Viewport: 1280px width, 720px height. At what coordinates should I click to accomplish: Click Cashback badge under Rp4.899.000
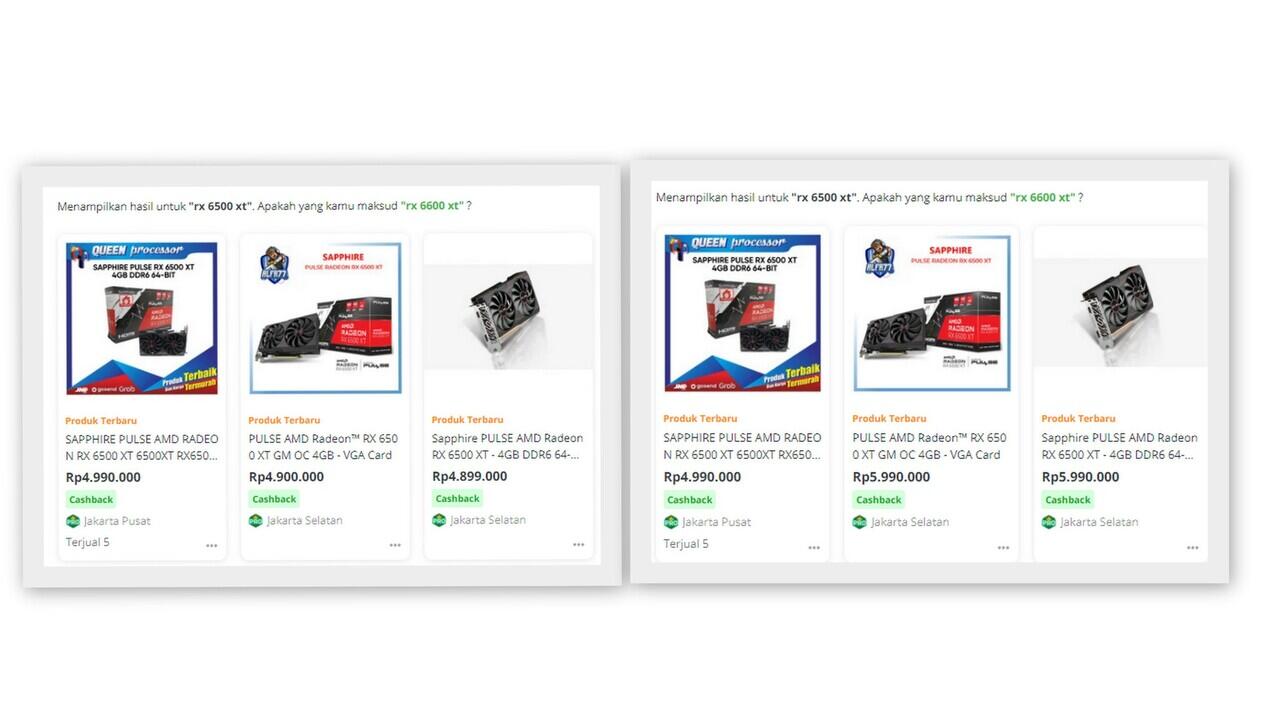(x=458, y=498)
